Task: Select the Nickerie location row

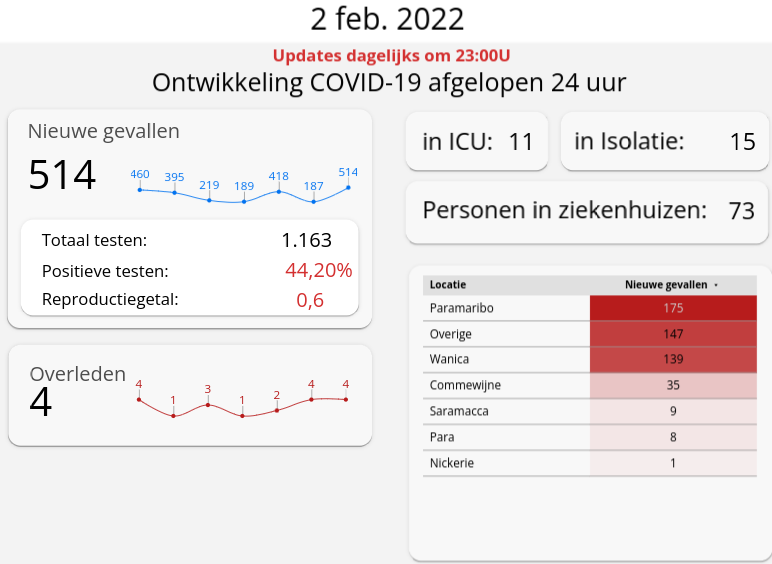Action: point(452,463)
